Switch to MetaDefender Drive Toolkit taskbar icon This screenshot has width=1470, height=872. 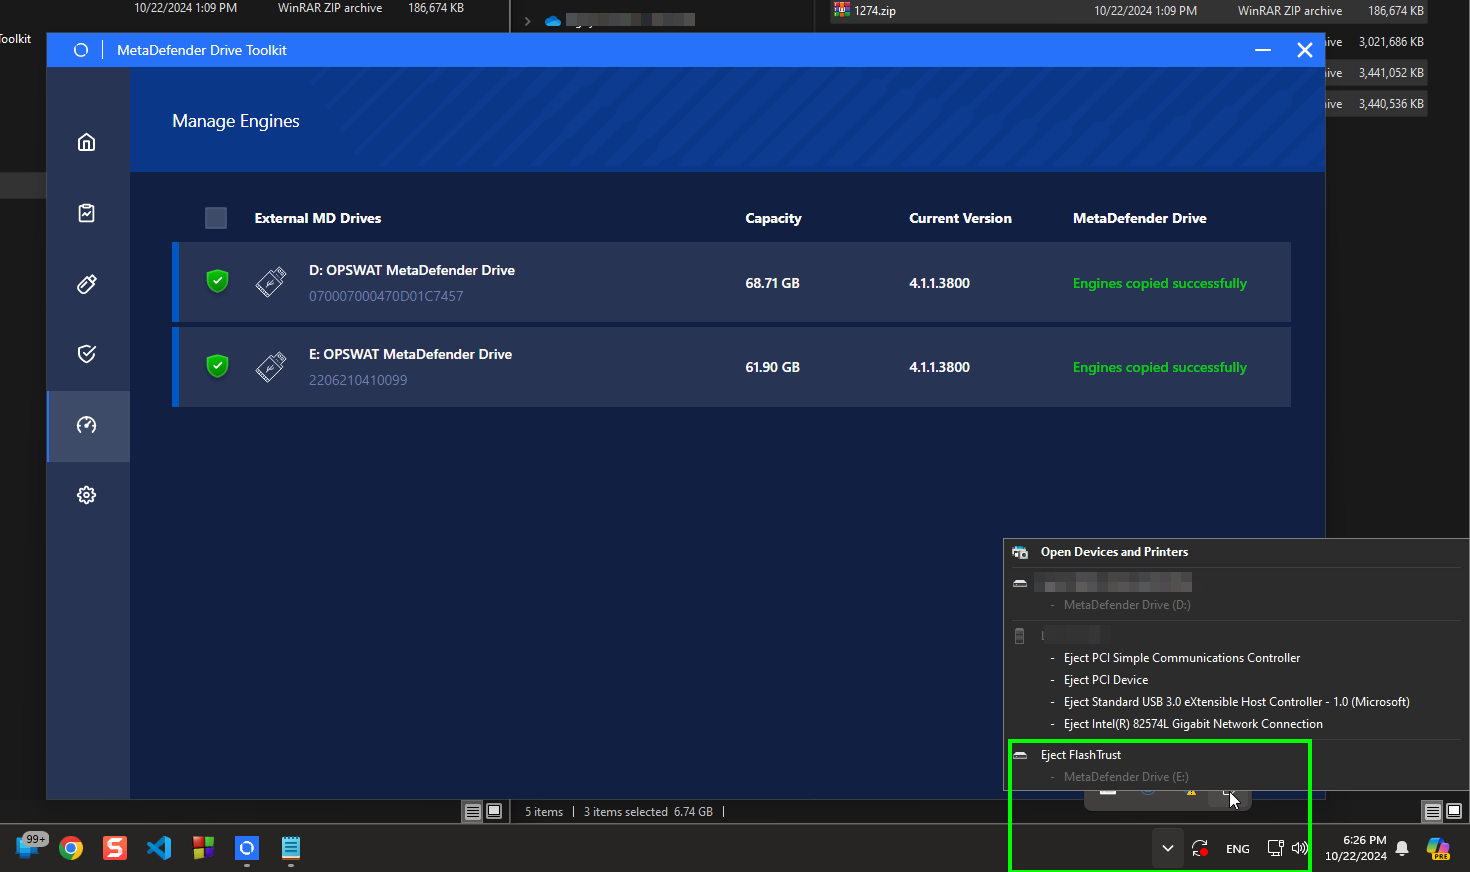(x=247, y=848)
